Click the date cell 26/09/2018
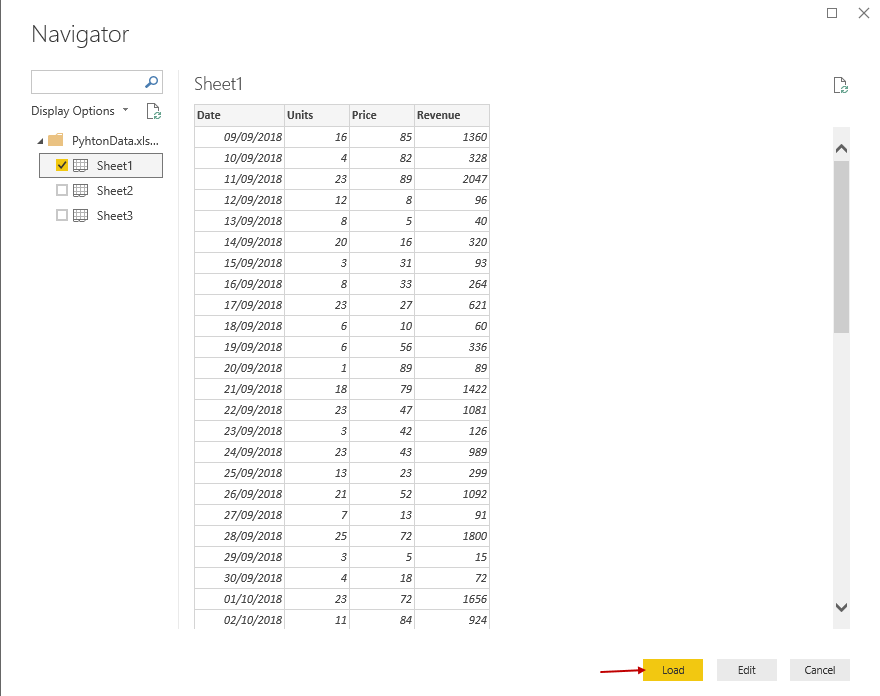 pos(240,494)
